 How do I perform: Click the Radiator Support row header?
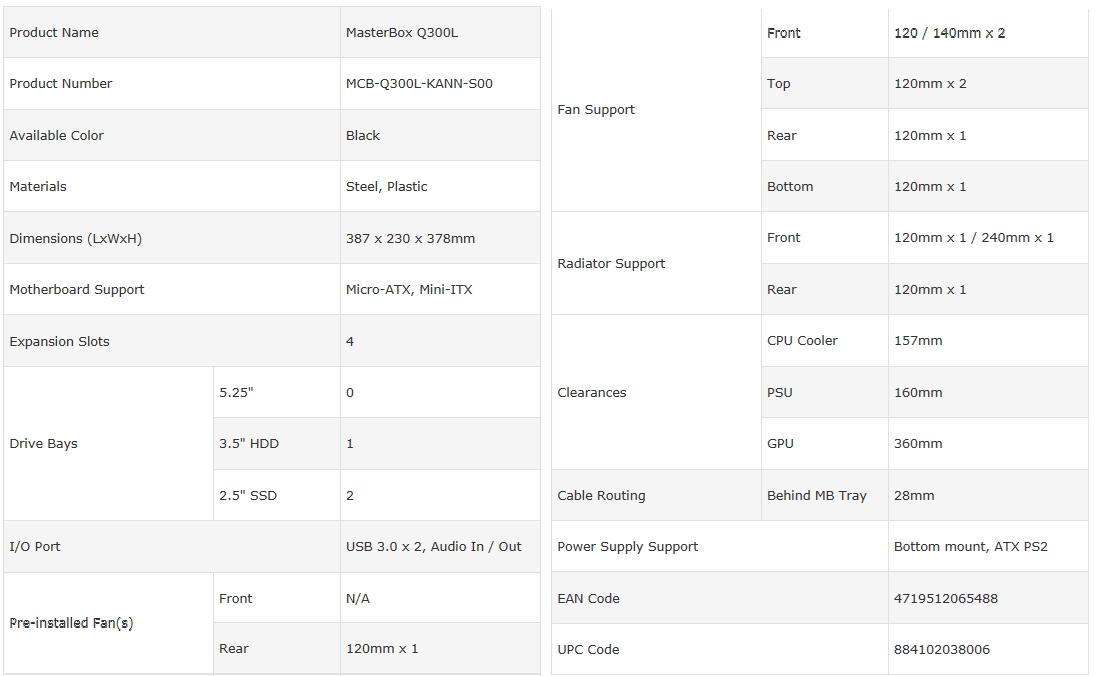tap(611, 263)
